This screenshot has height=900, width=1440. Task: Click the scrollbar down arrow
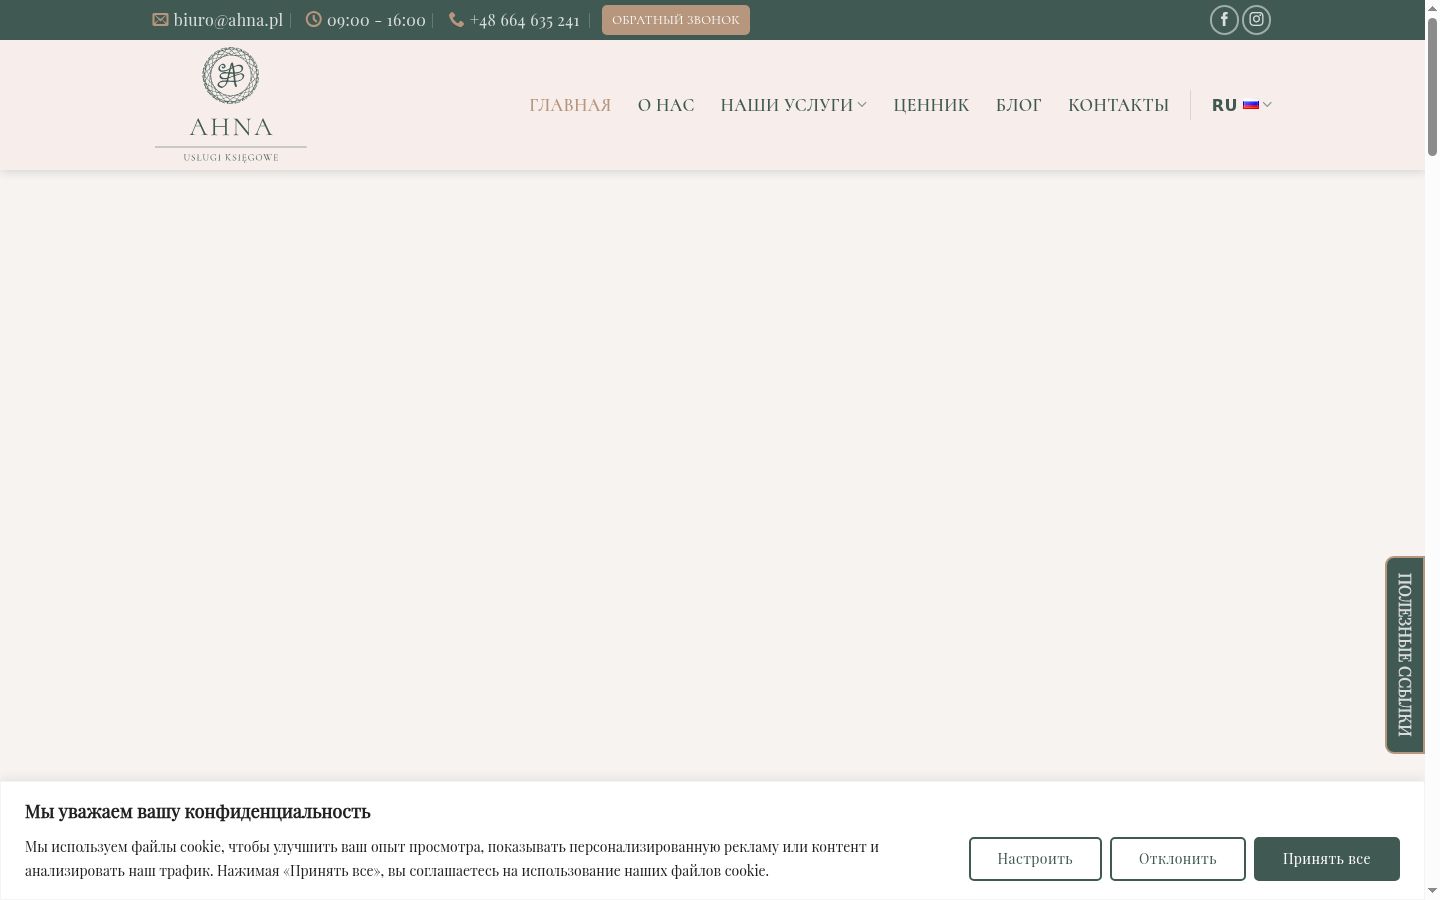[1432, 891]
